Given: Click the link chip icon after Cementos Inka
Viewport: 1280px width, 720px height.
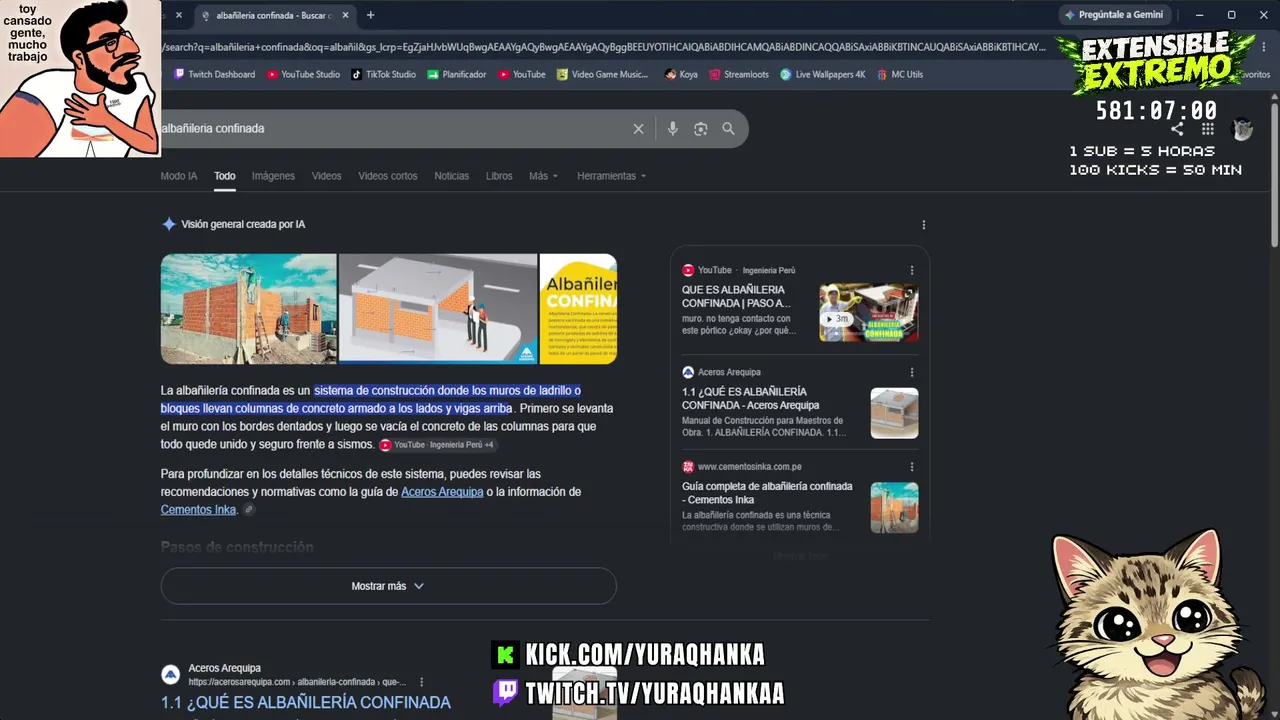Looking at the screenshot, I should click(249, 510).
